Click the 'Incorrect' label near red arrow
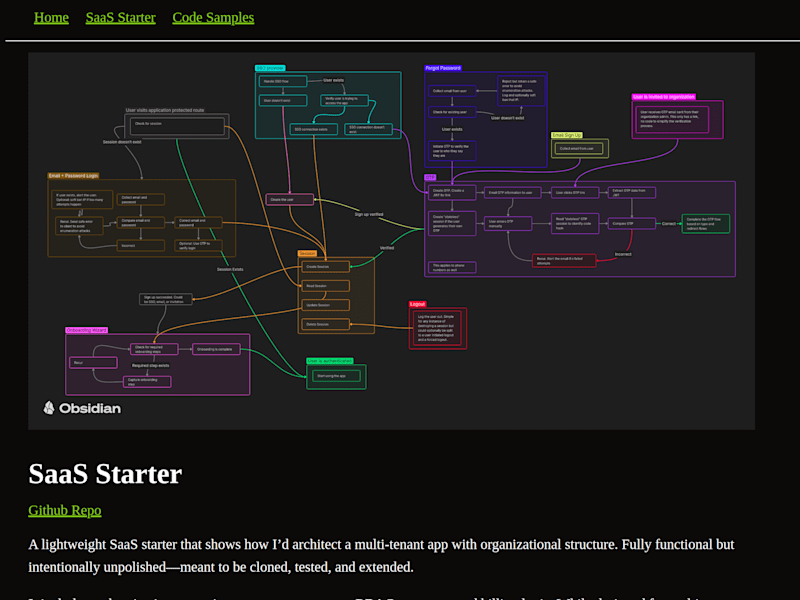Image resolution: width=800 pixels, height=600 pixels. click(623, 254)
